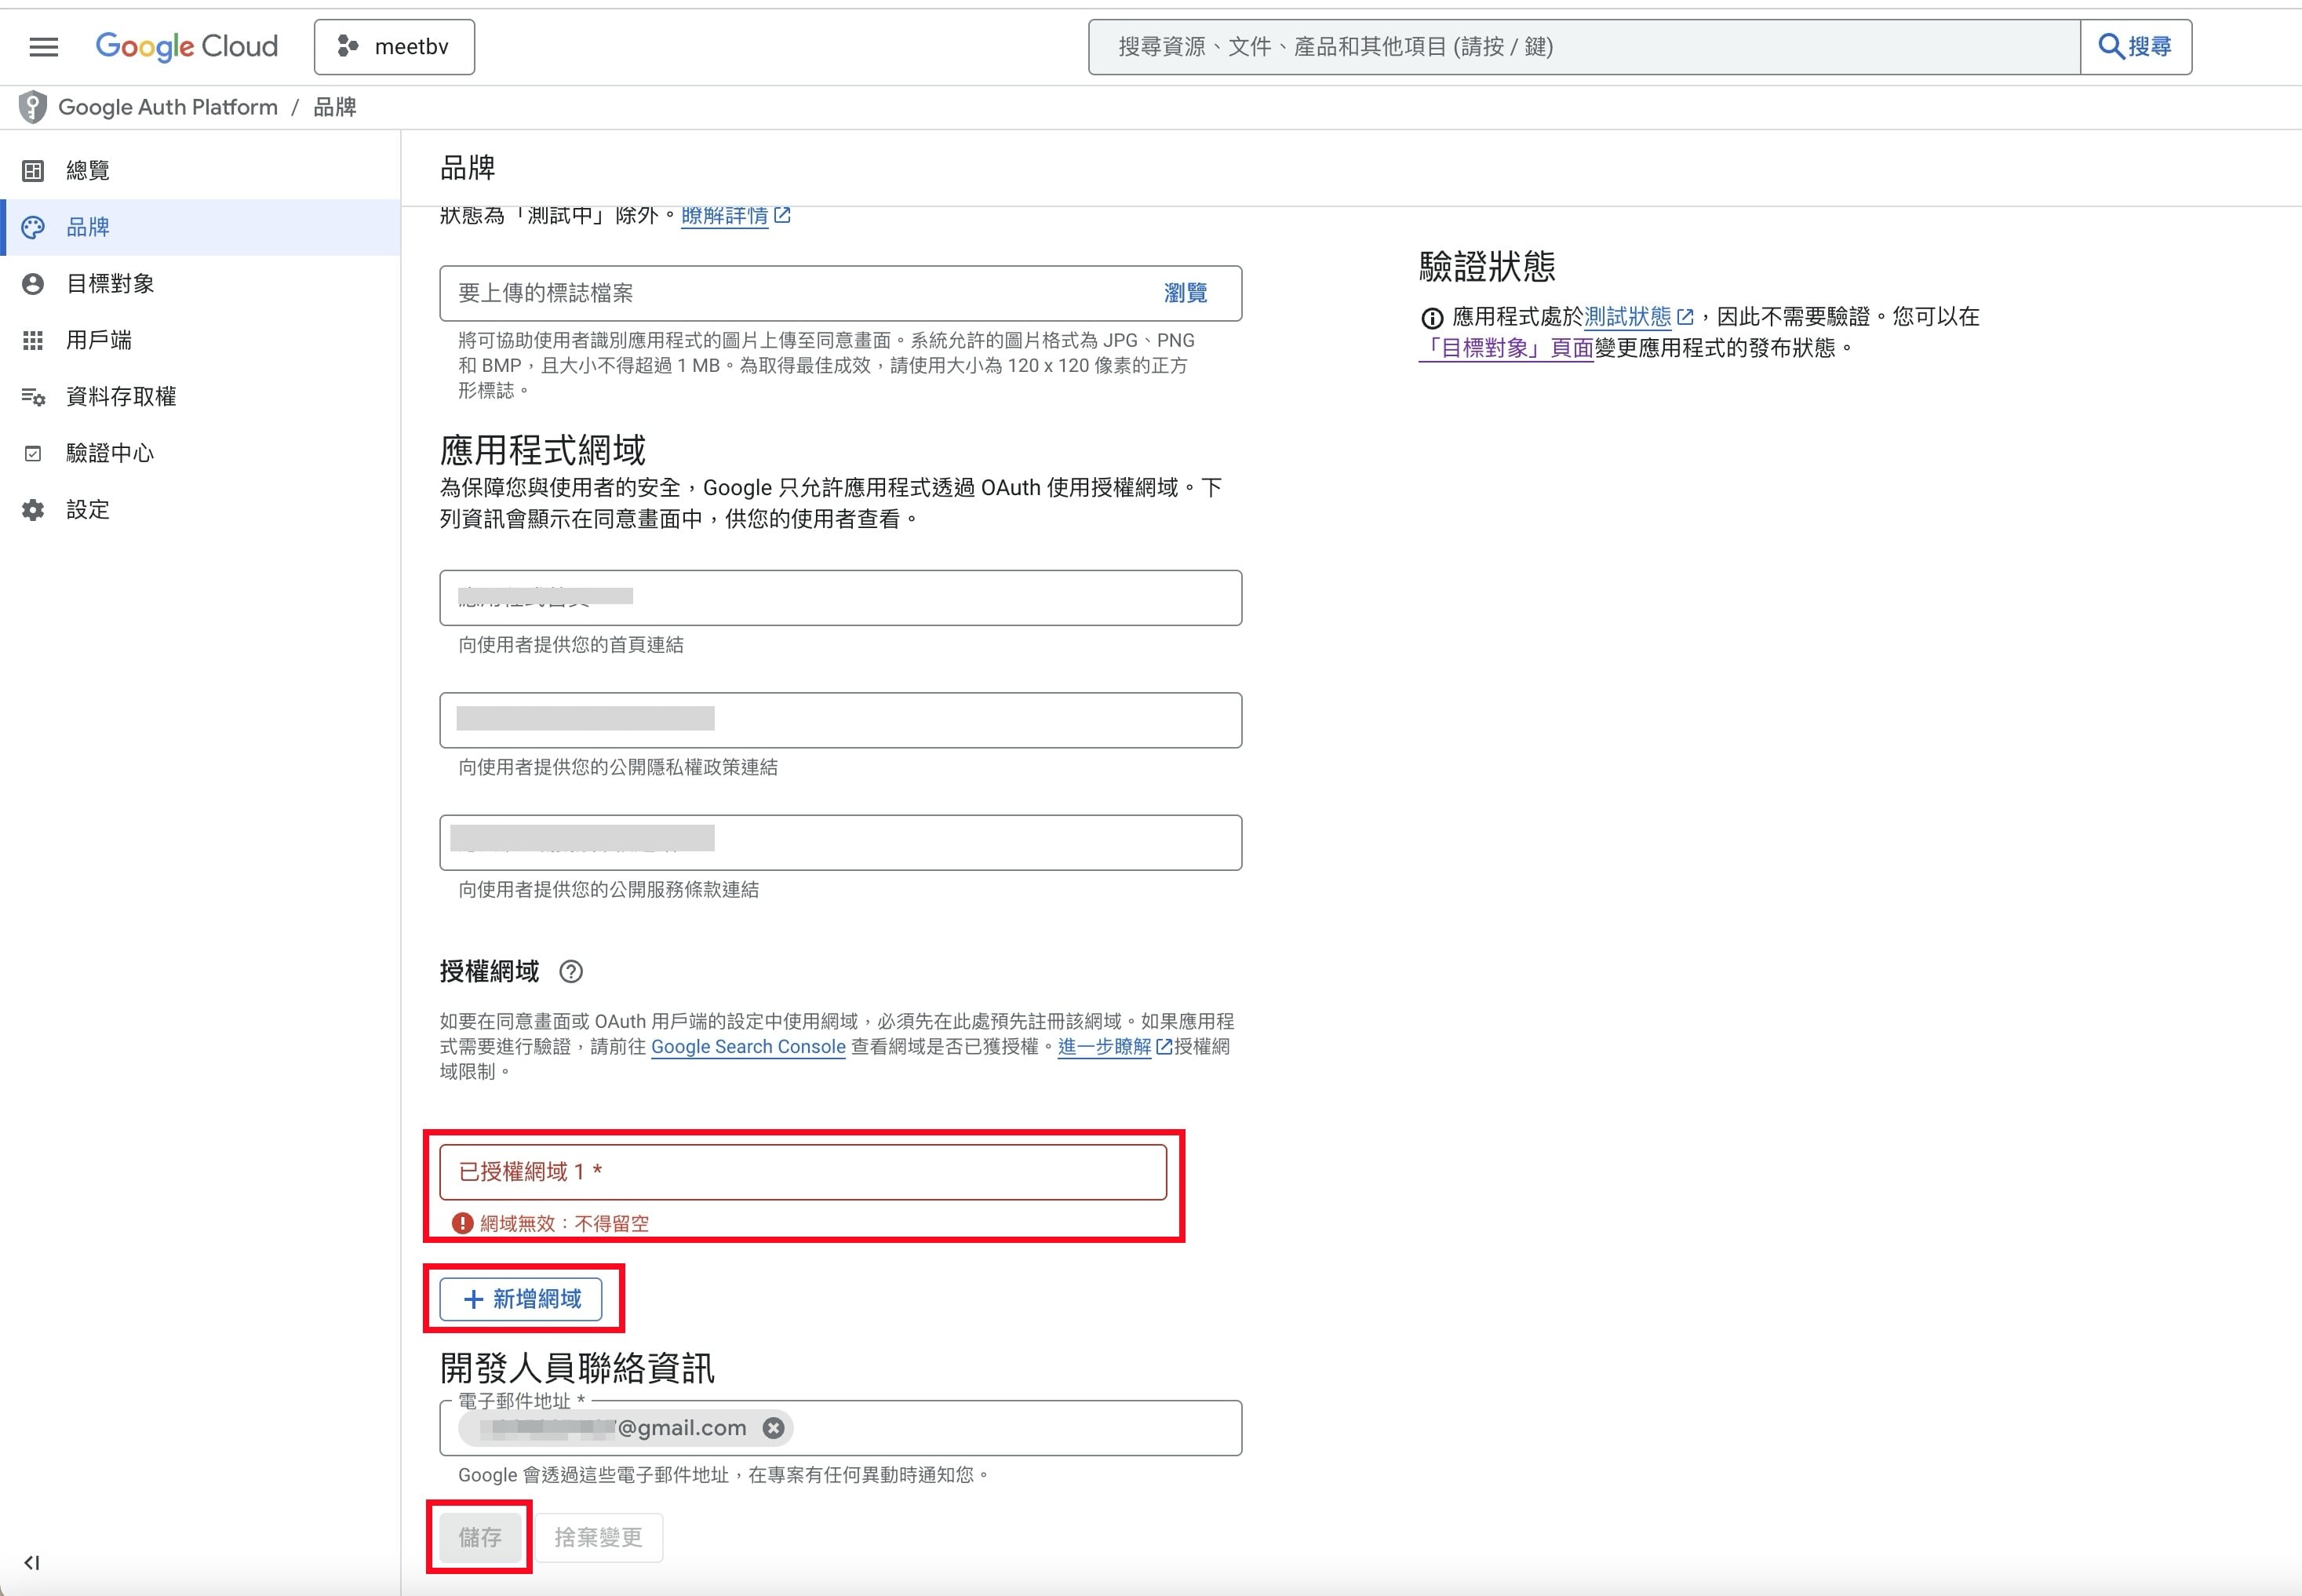Open the 進一步瞭解 link
This screenshot has height=1596, width=2302.
point(1105,1047)
